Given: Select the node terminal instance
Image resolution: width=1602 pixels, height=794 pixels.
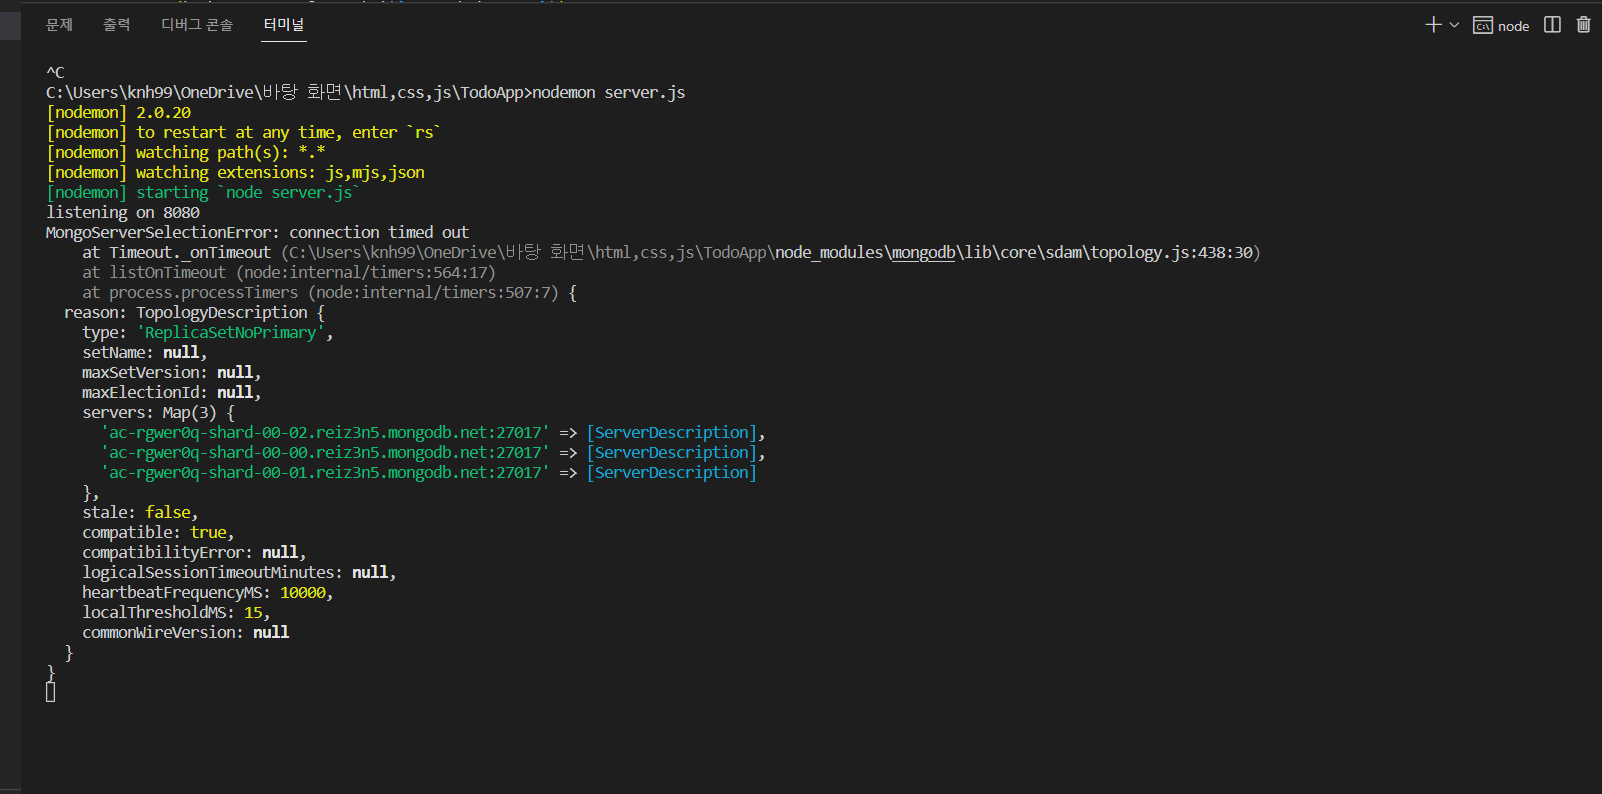Looking at the screenshot, I should 1501,26.
